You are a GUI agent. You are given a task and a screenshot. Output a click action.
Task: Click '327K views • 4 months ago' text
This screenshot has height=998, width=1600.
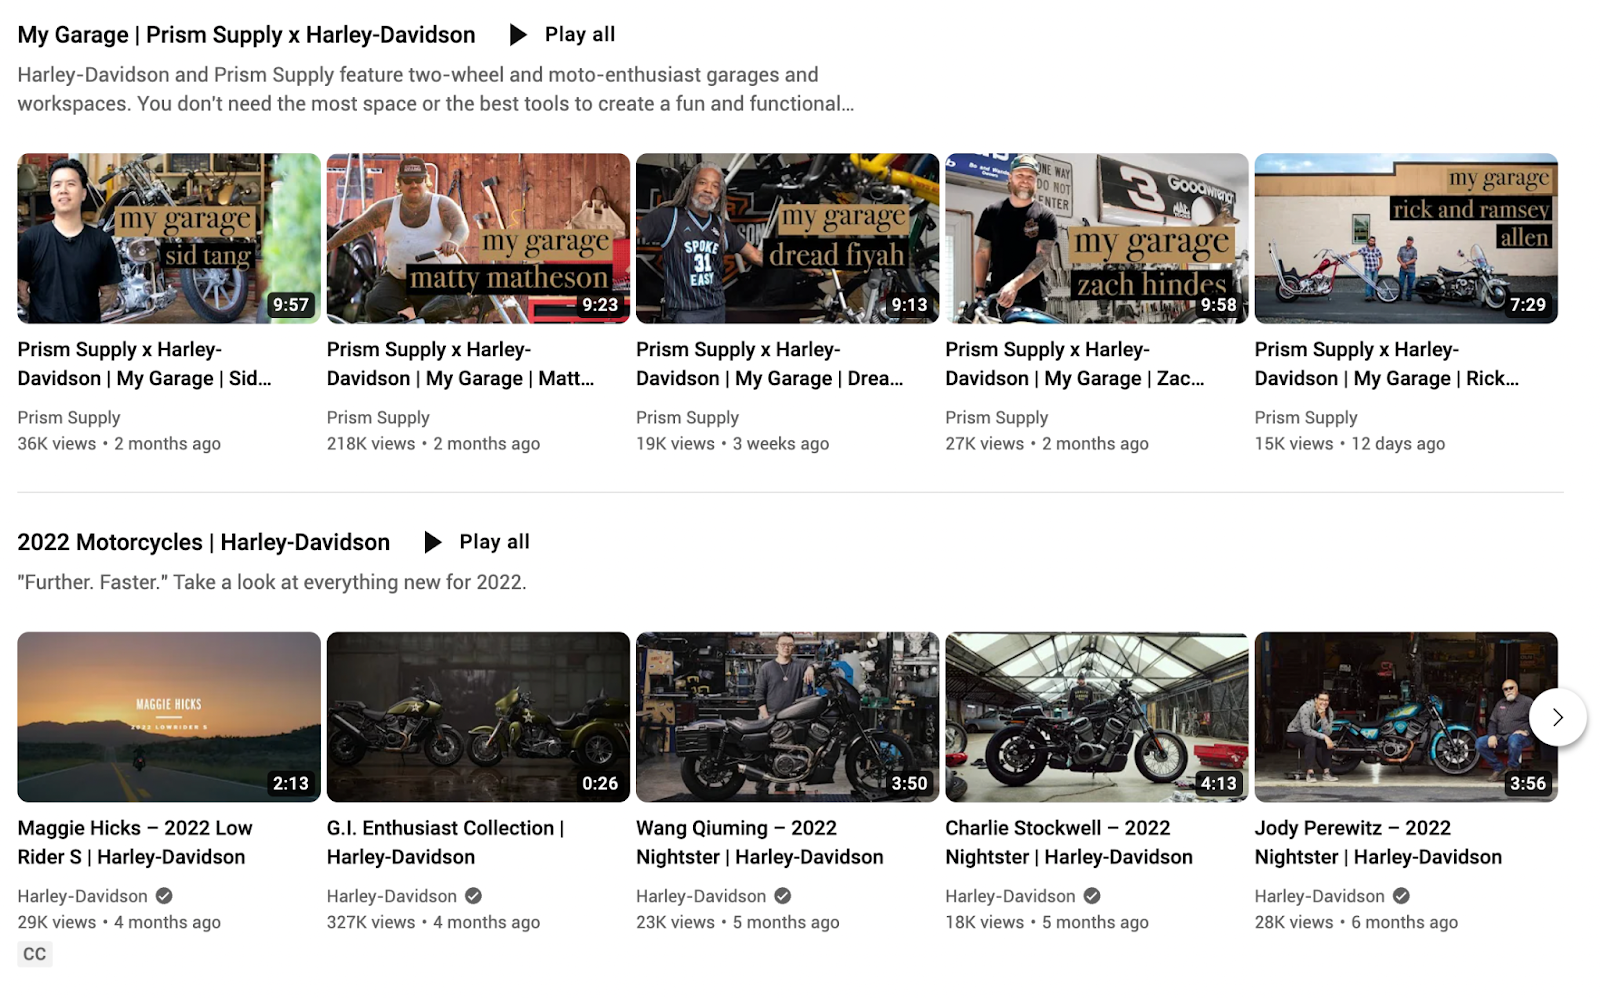tap(434, 922)
